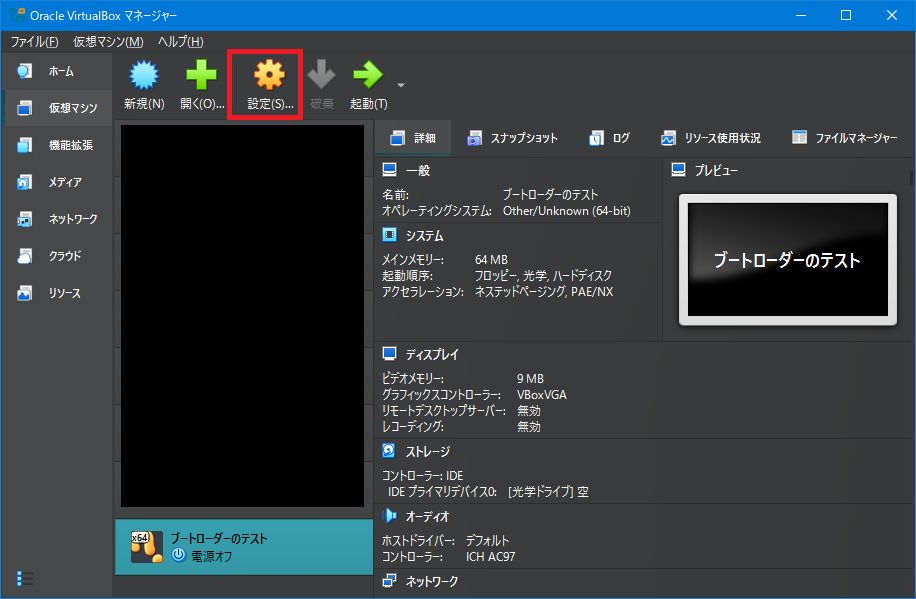Click the ネットワーク details section header
Image resolution: width=916 pixels, height=599 pixels.
(432, 581)
